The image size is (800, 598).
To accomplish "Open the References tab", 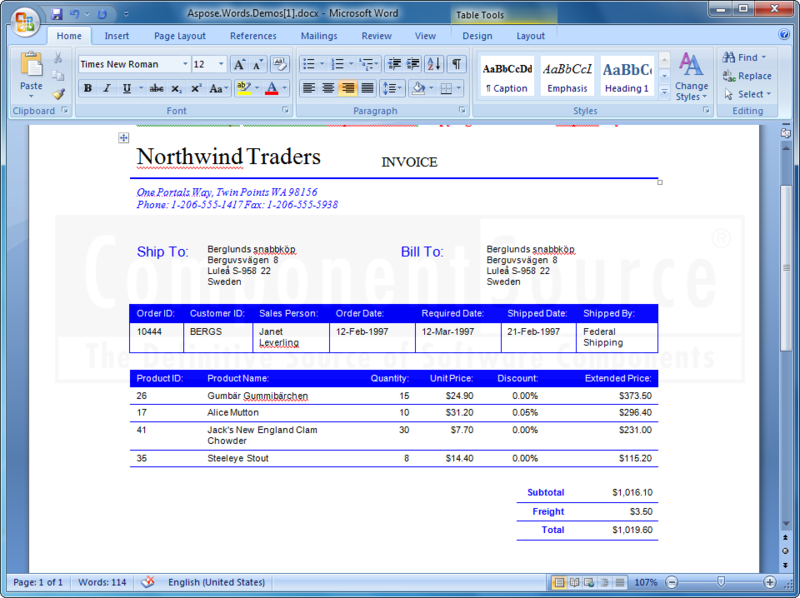I will click(x=253, y=36).
